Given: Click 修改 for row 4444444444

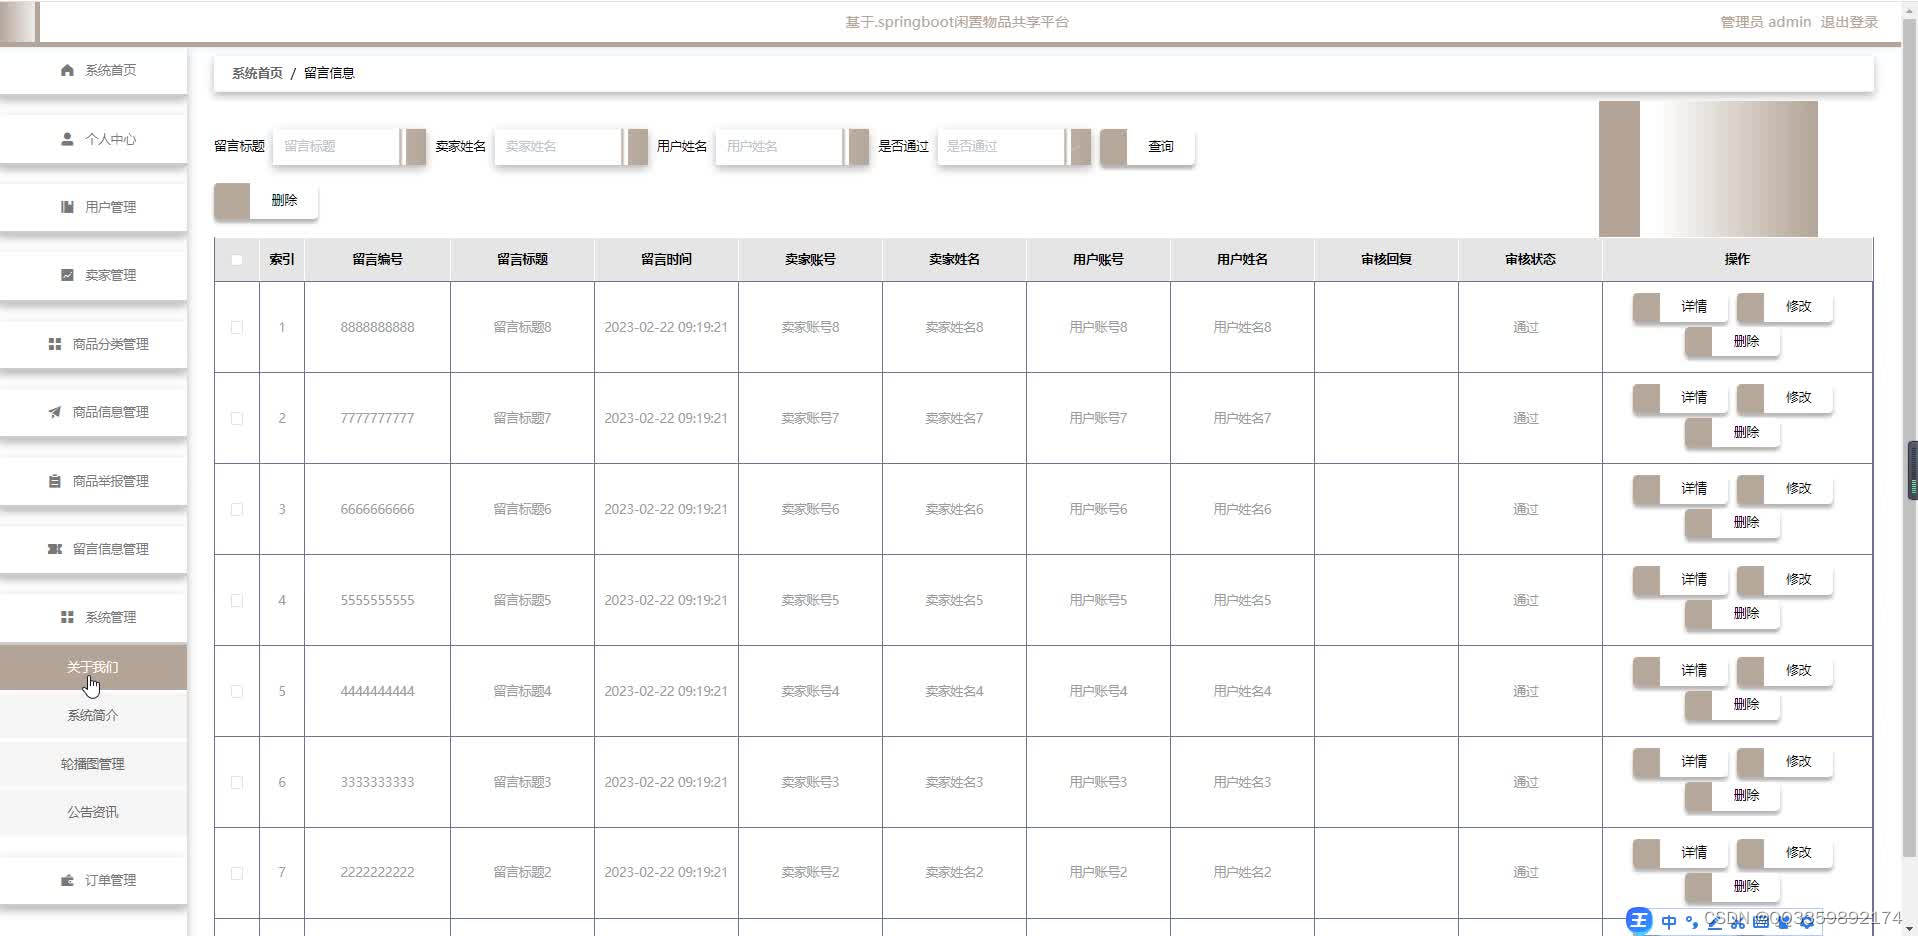Looking at the screenshot, I should (x=1785, y=671).
